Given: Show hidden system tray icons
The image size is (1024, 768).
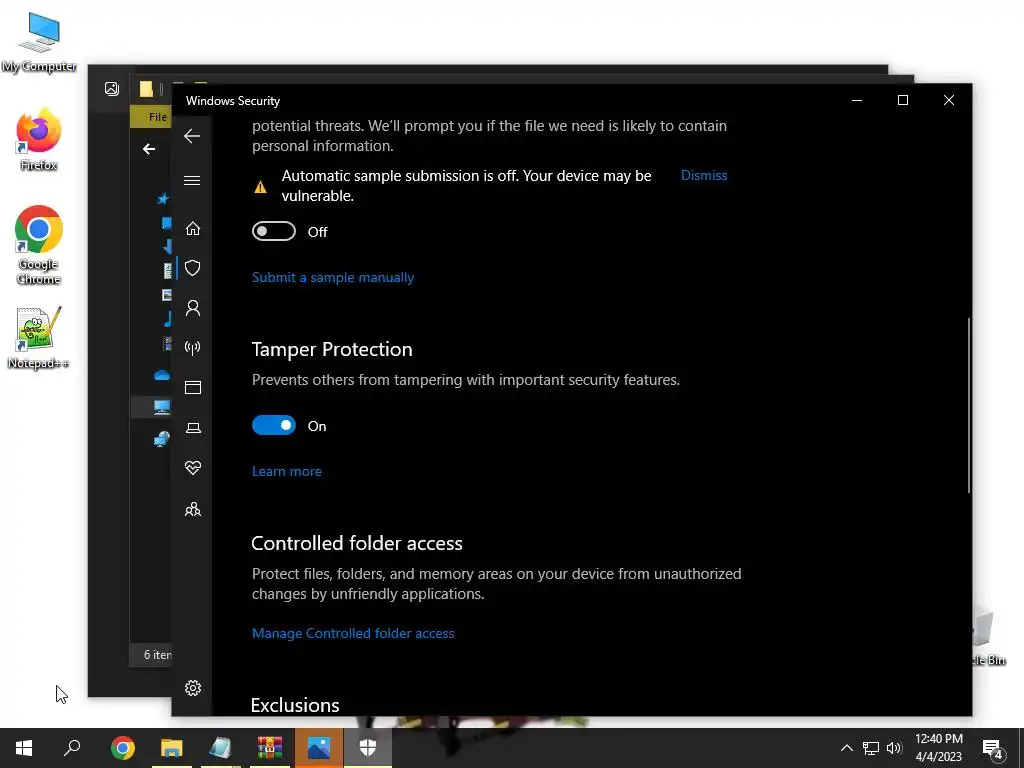Looking at the screenshot, I should coord(846,748).
